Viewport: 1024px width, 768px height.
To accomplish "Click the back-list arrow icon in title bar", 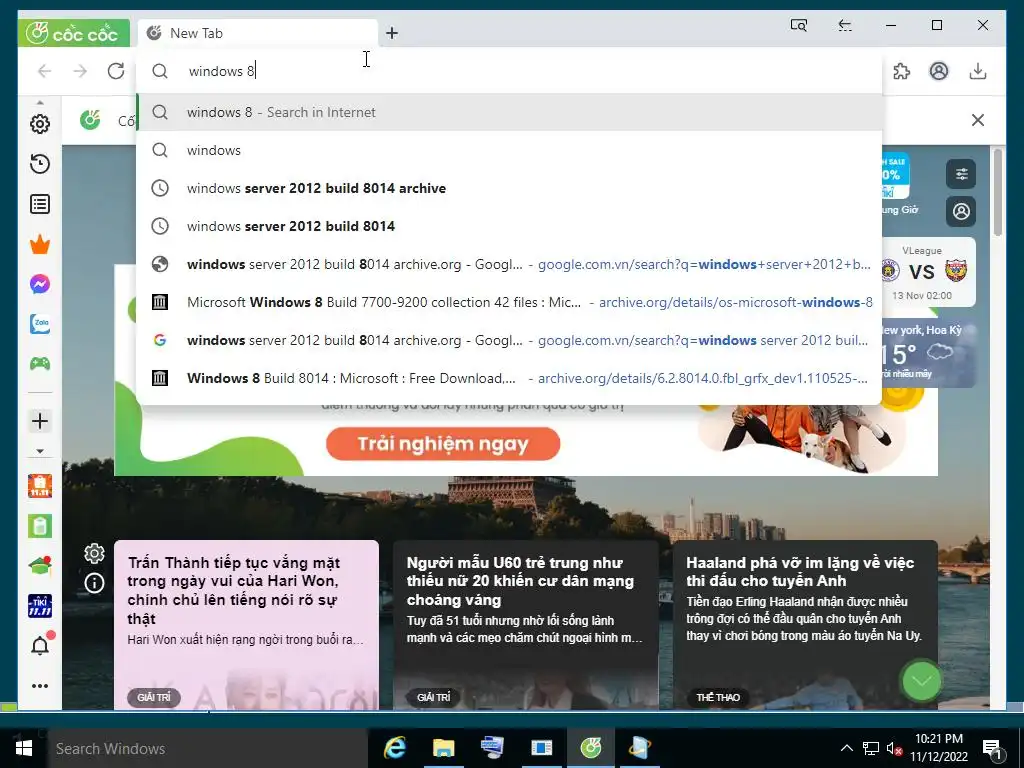I will pyautogui.click(x=845, y=25).
